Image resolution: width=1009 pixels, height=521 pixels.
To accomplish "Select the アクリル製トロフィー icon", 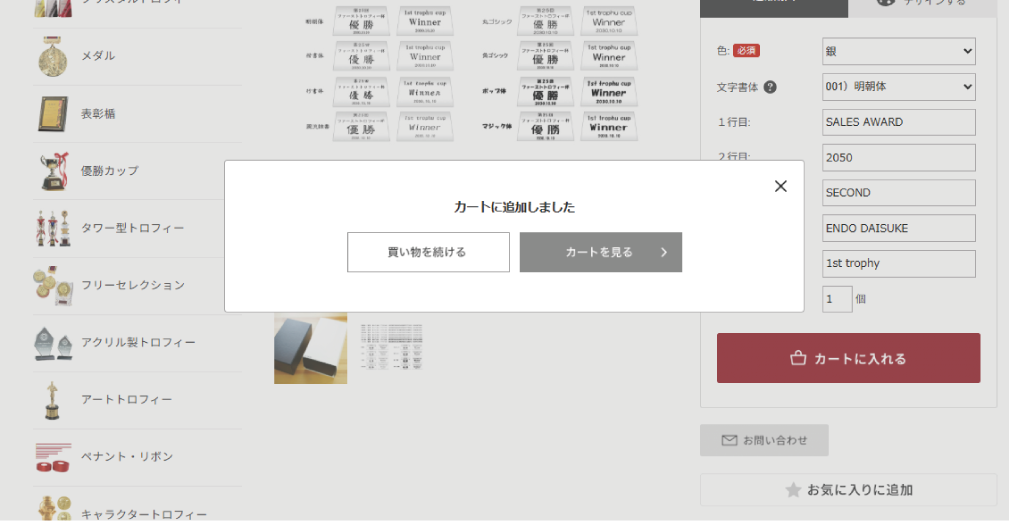I will (54, 343).
